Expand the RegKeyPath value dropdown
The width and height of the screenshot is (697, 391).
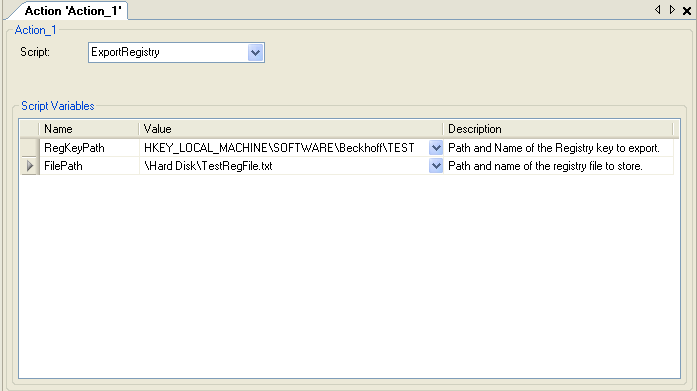[436, 148]
